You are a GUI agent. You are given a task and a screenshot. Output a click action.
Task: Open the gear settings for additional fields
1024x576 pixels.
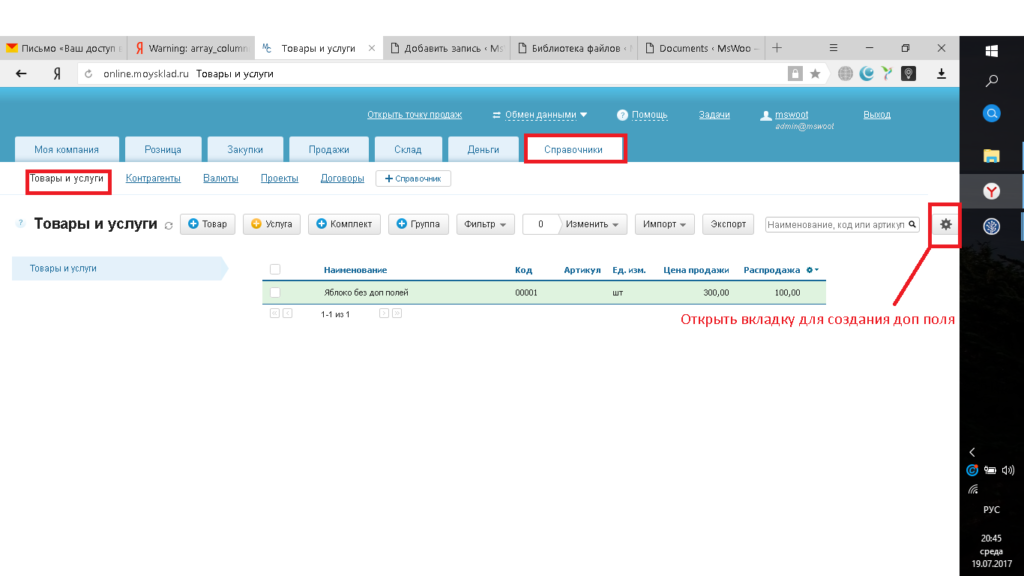946,225
